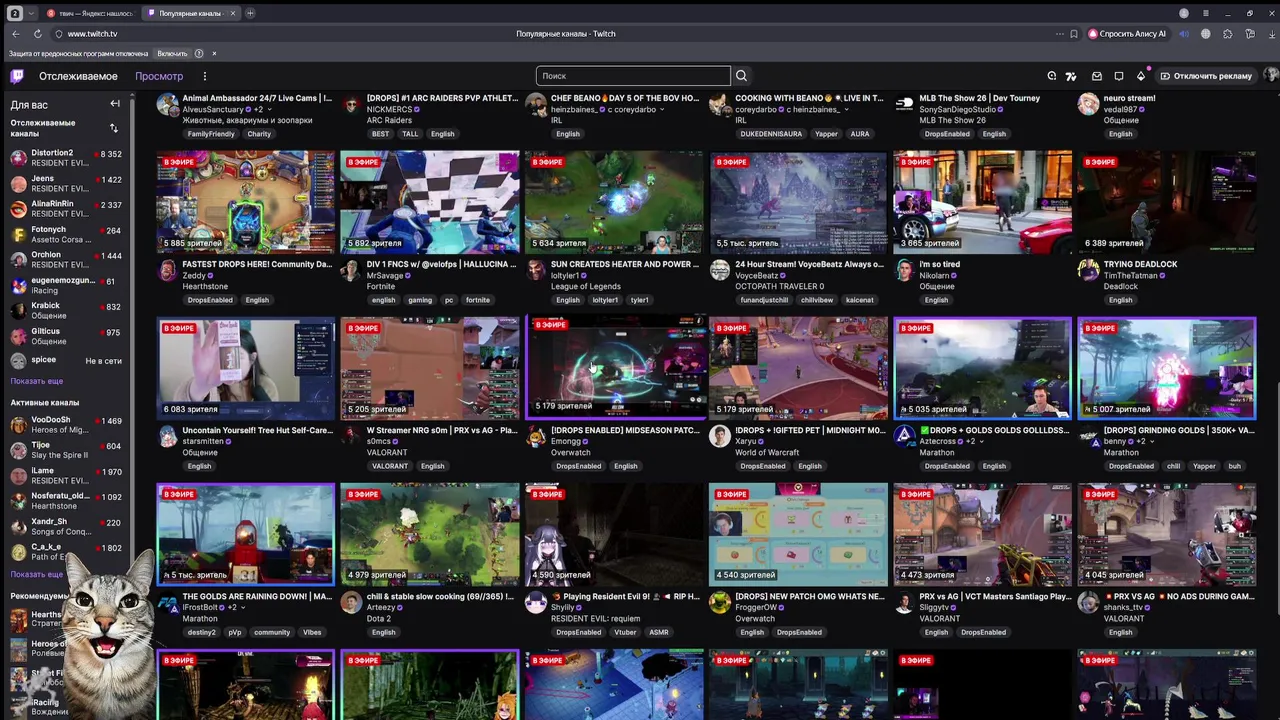Select the Популярные каналы browser tab
This screenshot has width=1280, height=720.
click(x=190, y=13)
